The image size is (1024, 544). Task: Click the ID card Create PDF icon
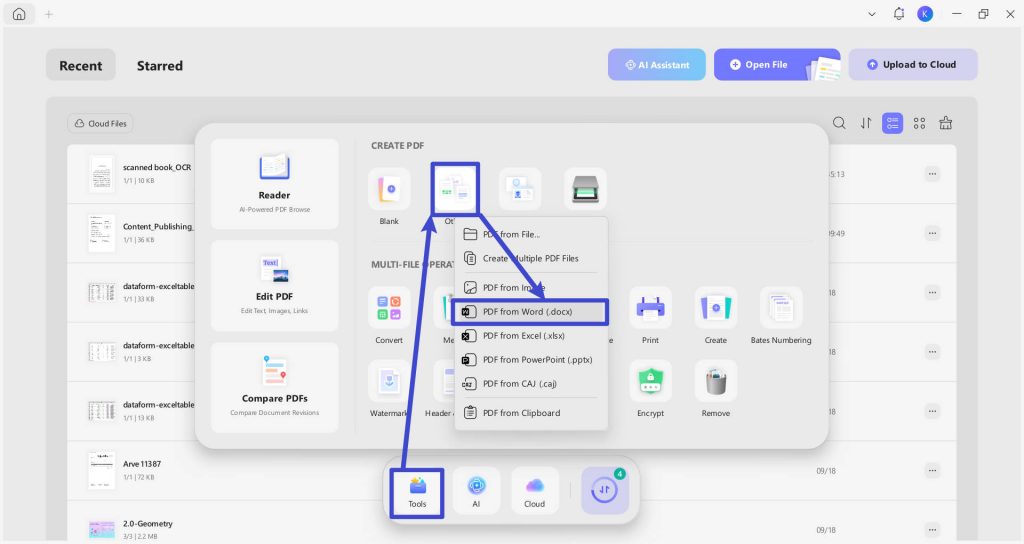pos(520,189)
